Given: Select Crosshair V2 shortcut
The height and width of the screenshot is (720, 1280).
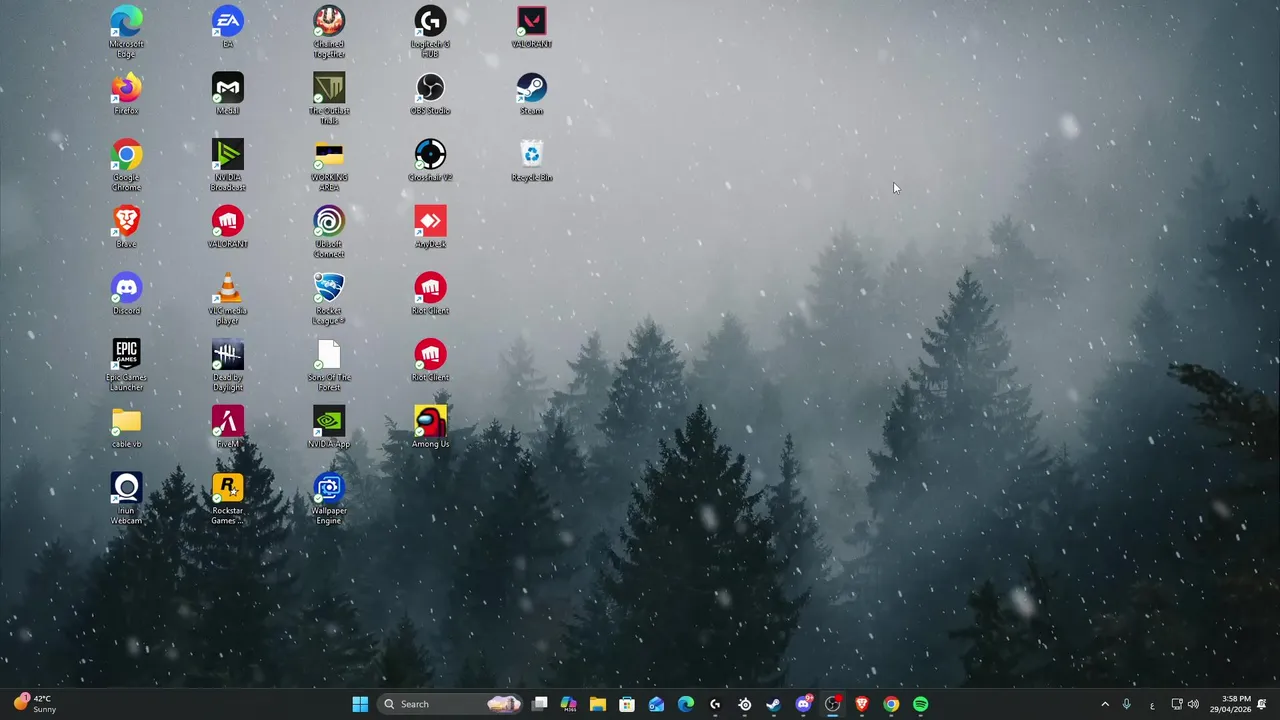Looking at the screenshot, I should click(430, 160).
